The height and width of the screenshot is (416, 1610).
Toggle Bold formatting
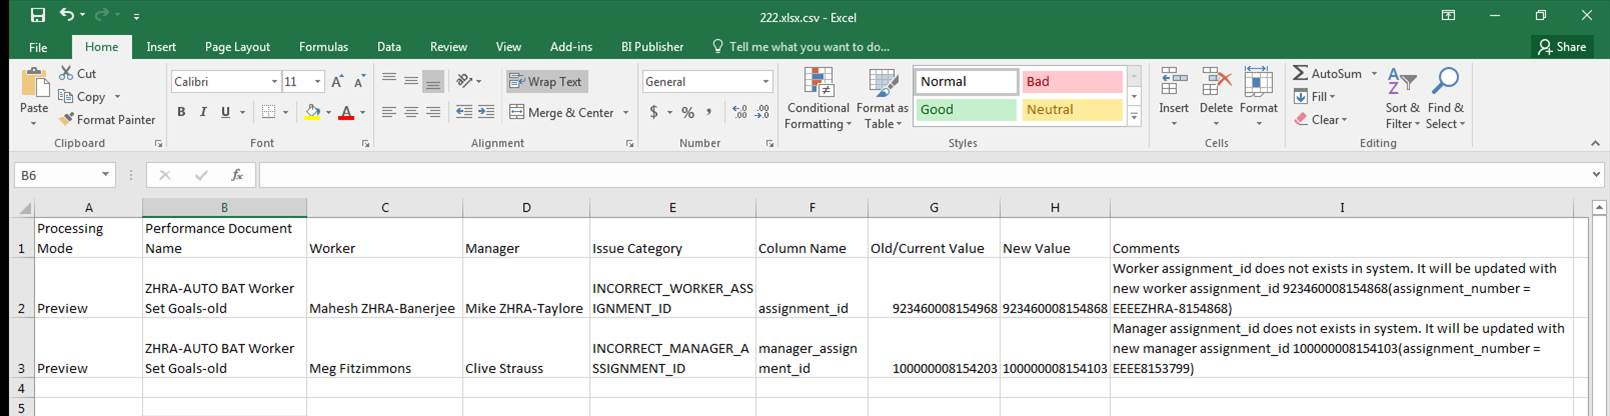click(181, 112)
